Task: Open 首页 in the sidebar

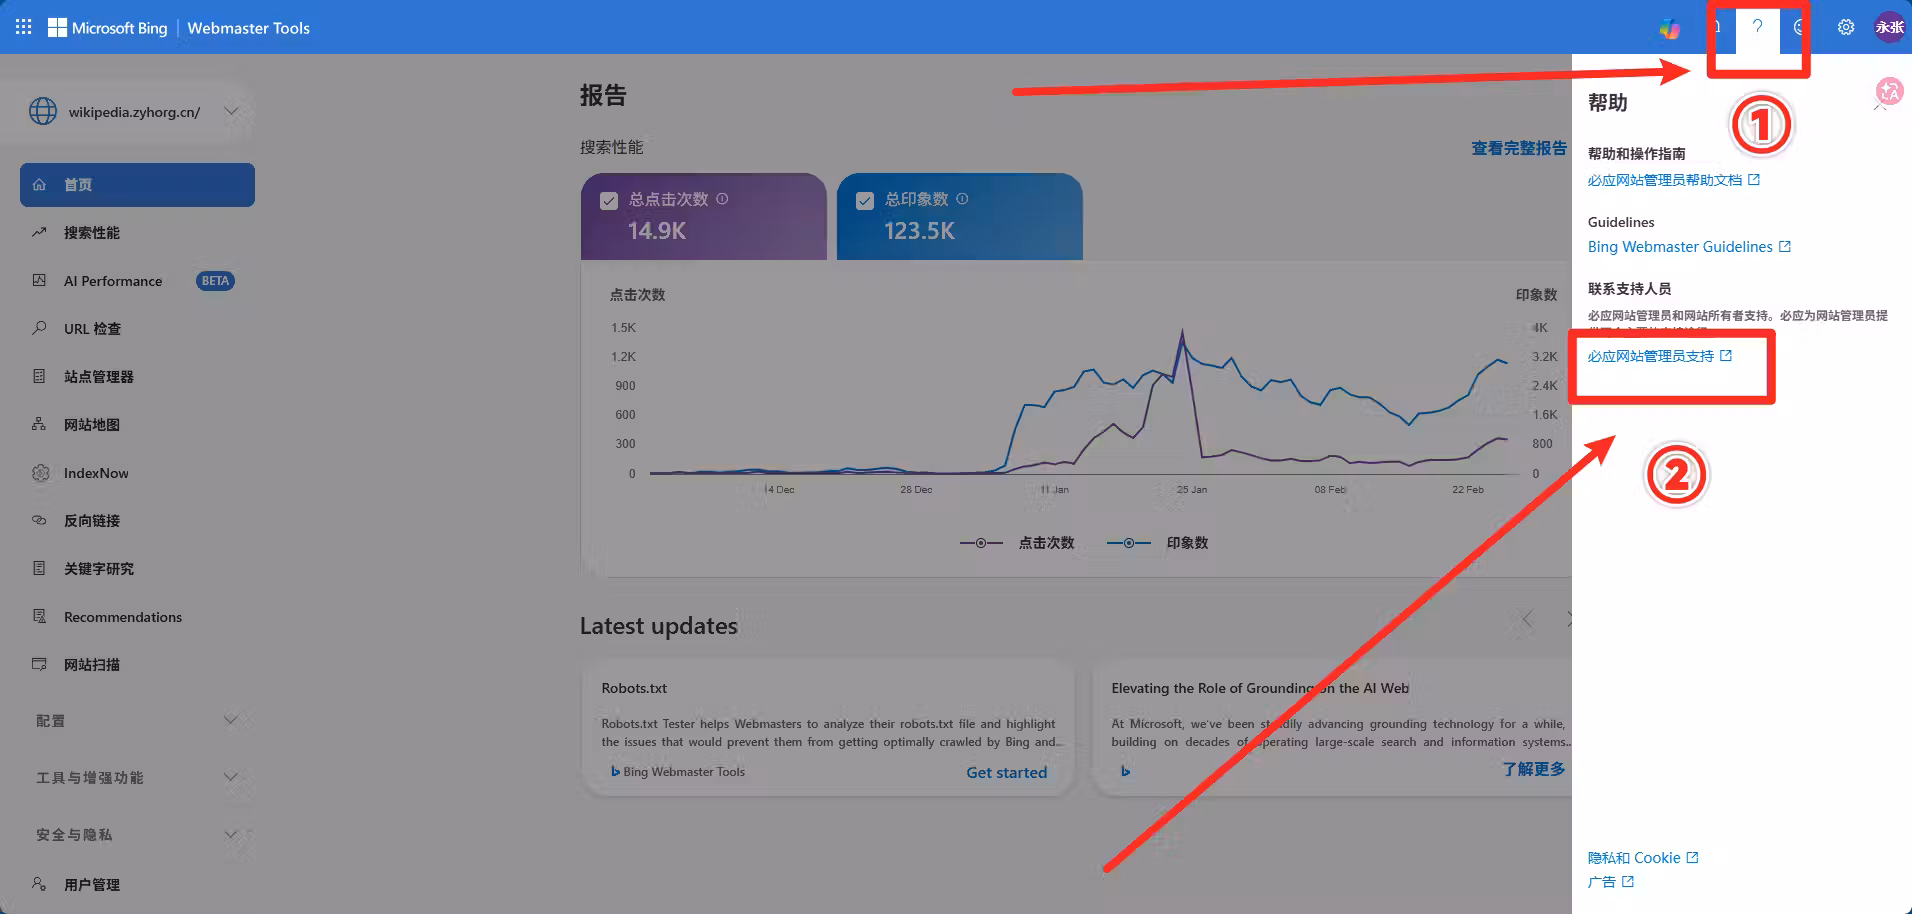Action: click(x=137, y=185)
